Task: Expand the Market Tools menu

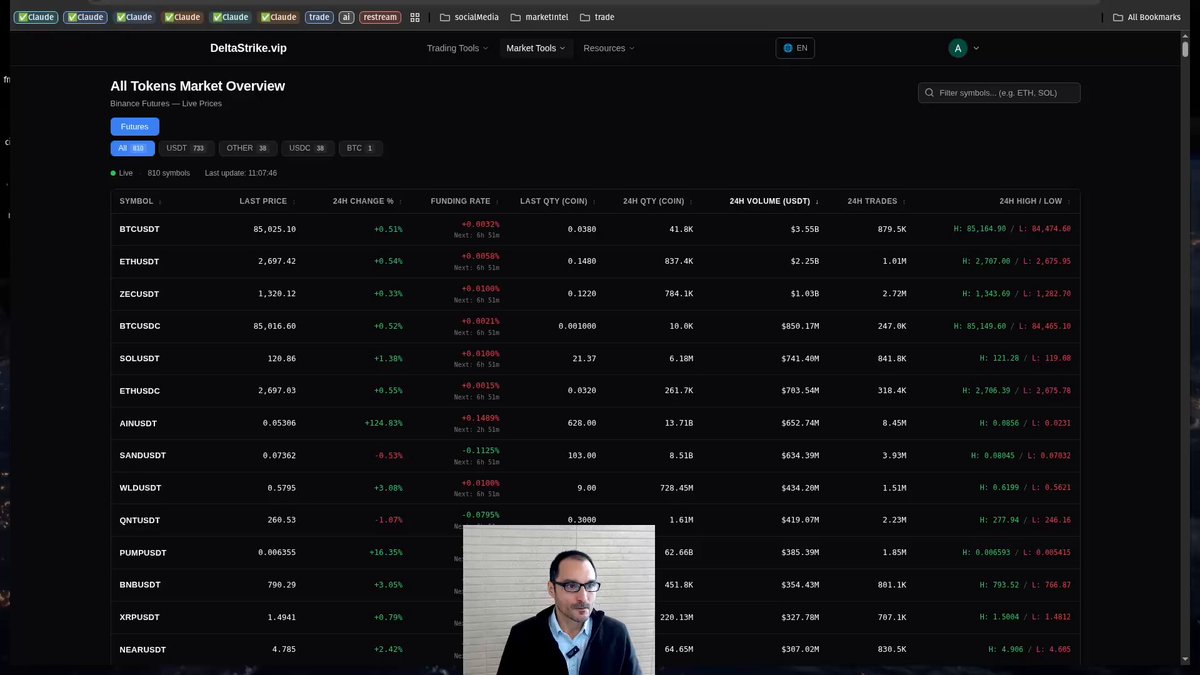Action: (x=536, y=48)
